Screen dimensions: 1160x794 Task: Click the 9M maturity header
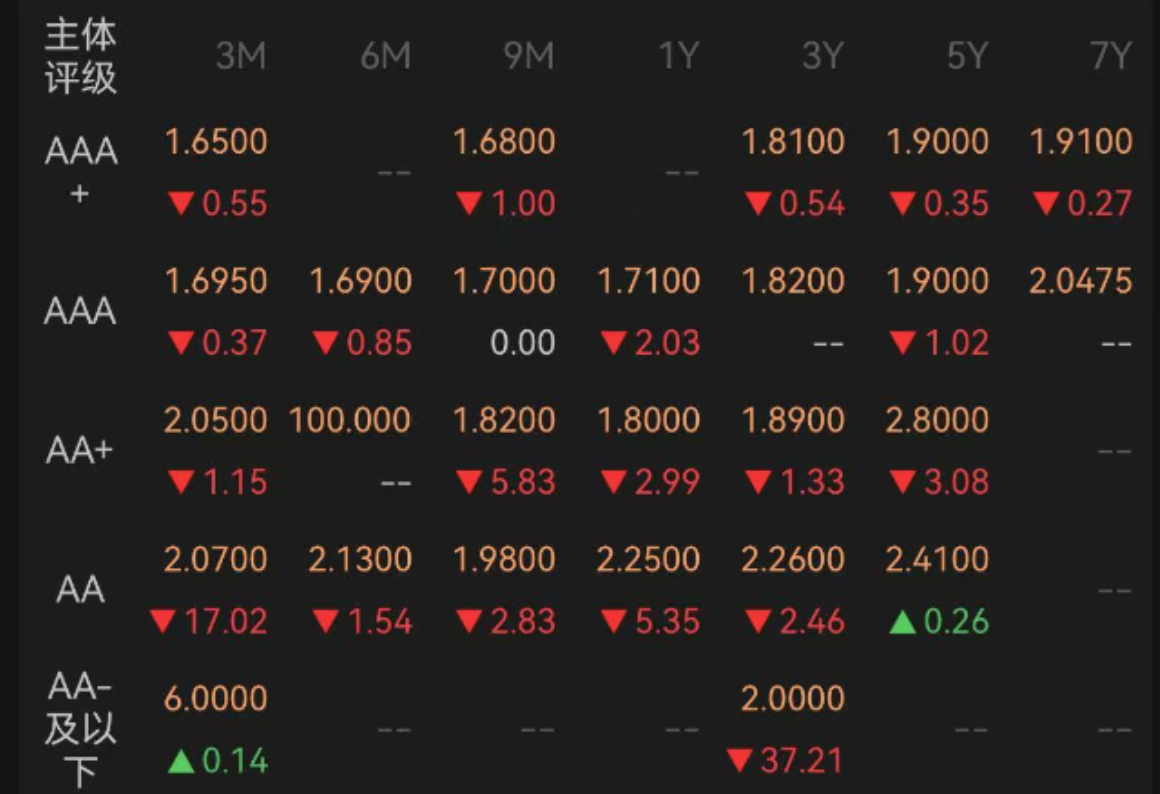click(x=529, y=55)
